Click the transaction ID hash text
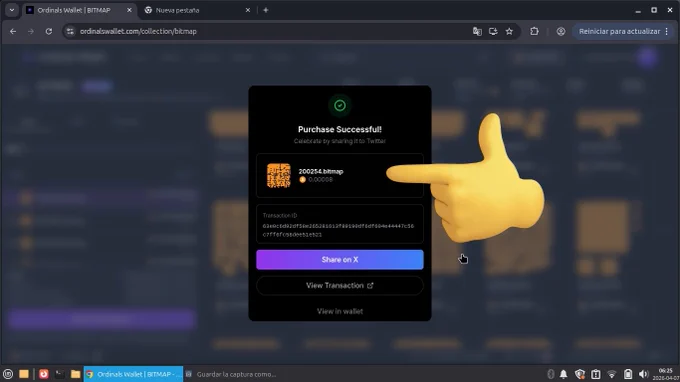 [338, 230]
